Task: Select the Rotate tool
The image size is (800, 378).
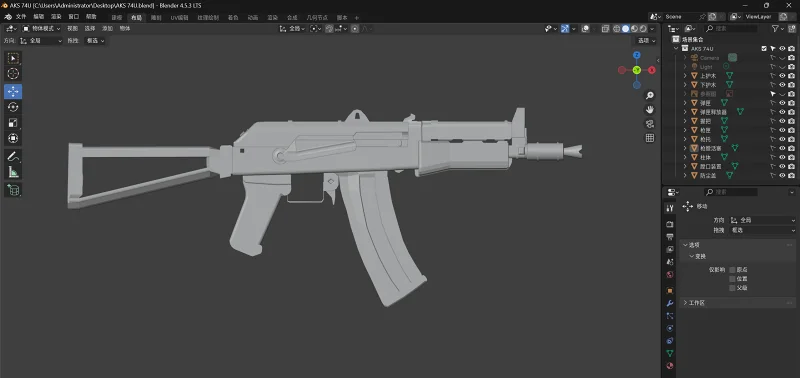Action: point(13,107)
